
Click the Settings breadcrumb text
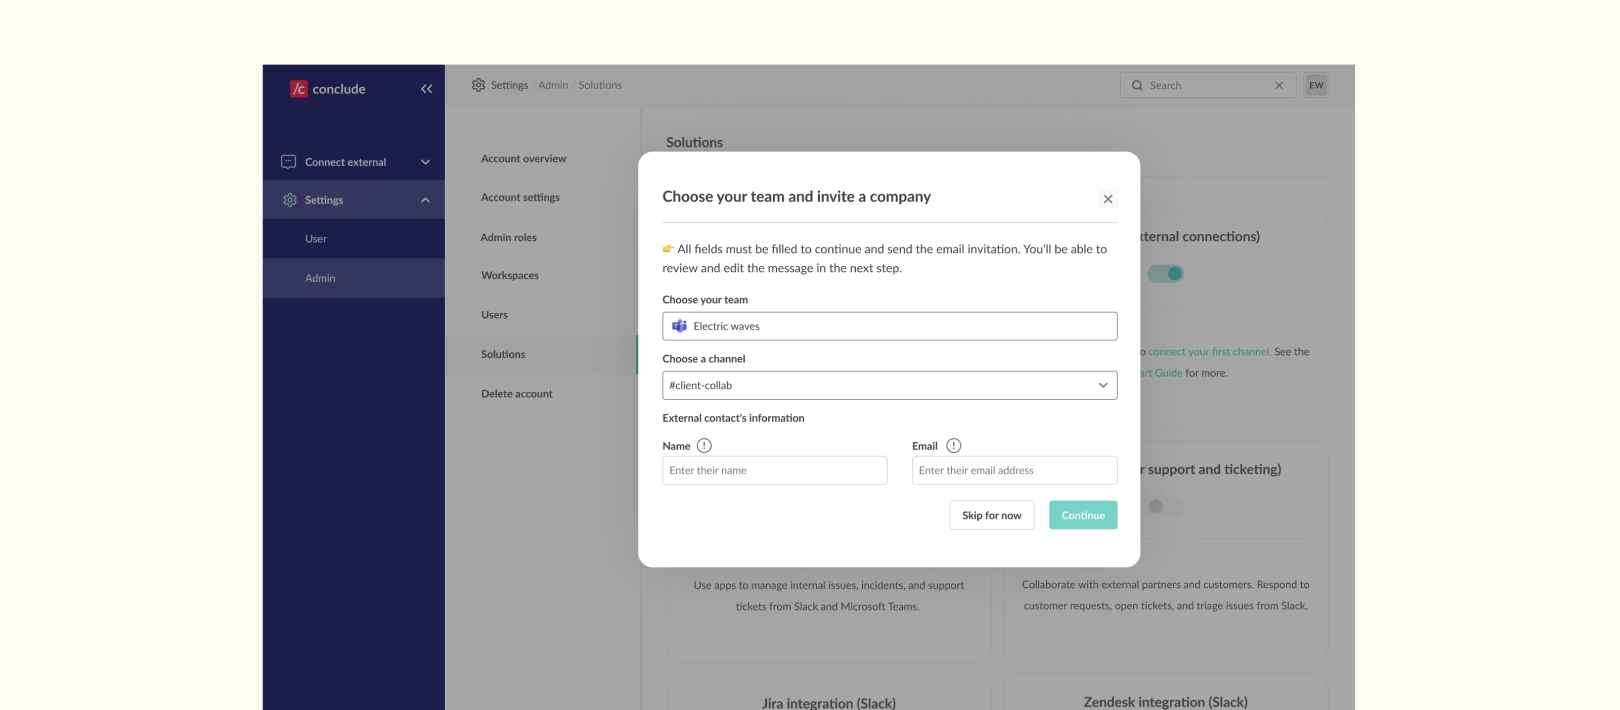pyautogui.click(x=509, y=85)
